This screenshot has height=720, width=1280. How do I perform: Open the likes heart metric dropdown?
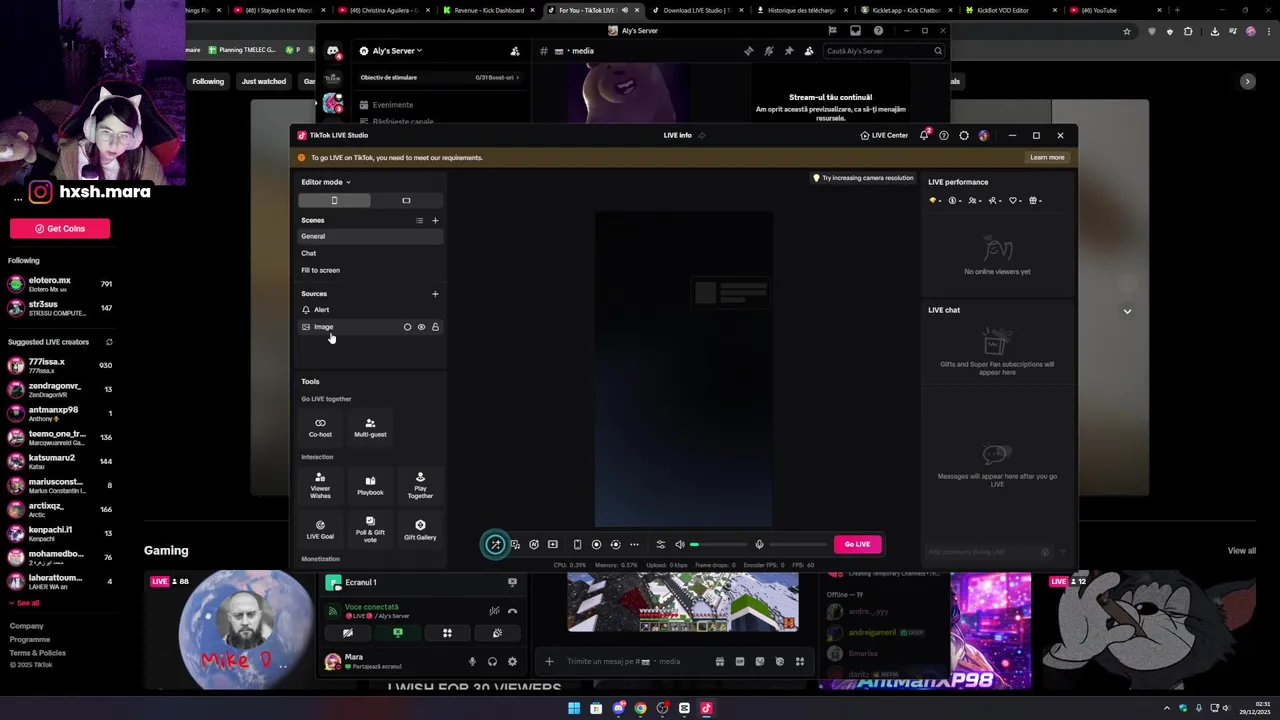1015,200
